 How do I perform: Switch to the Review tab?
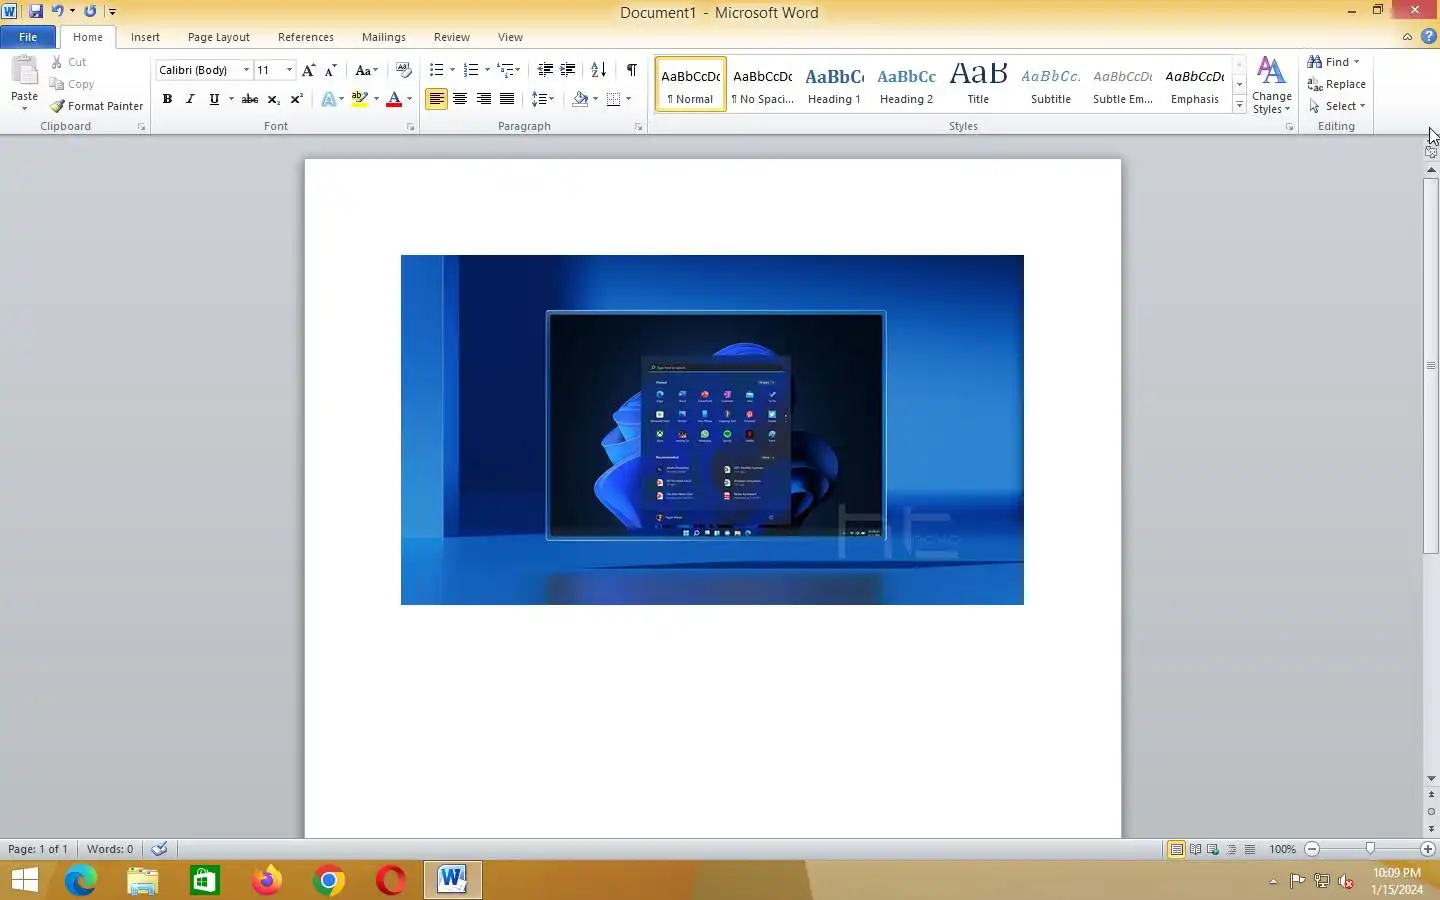(452, 37)
